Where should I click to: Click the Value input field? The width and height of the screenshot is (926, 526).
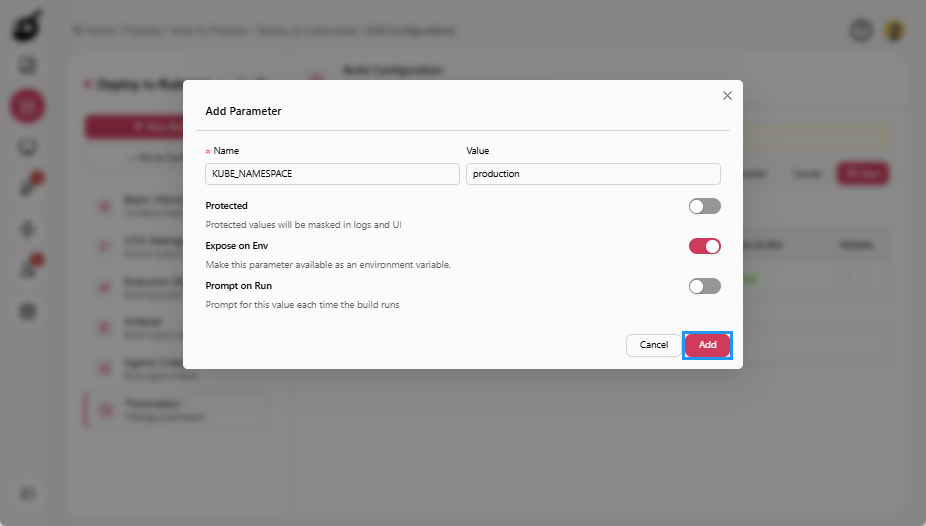click(x=593, y=174)
